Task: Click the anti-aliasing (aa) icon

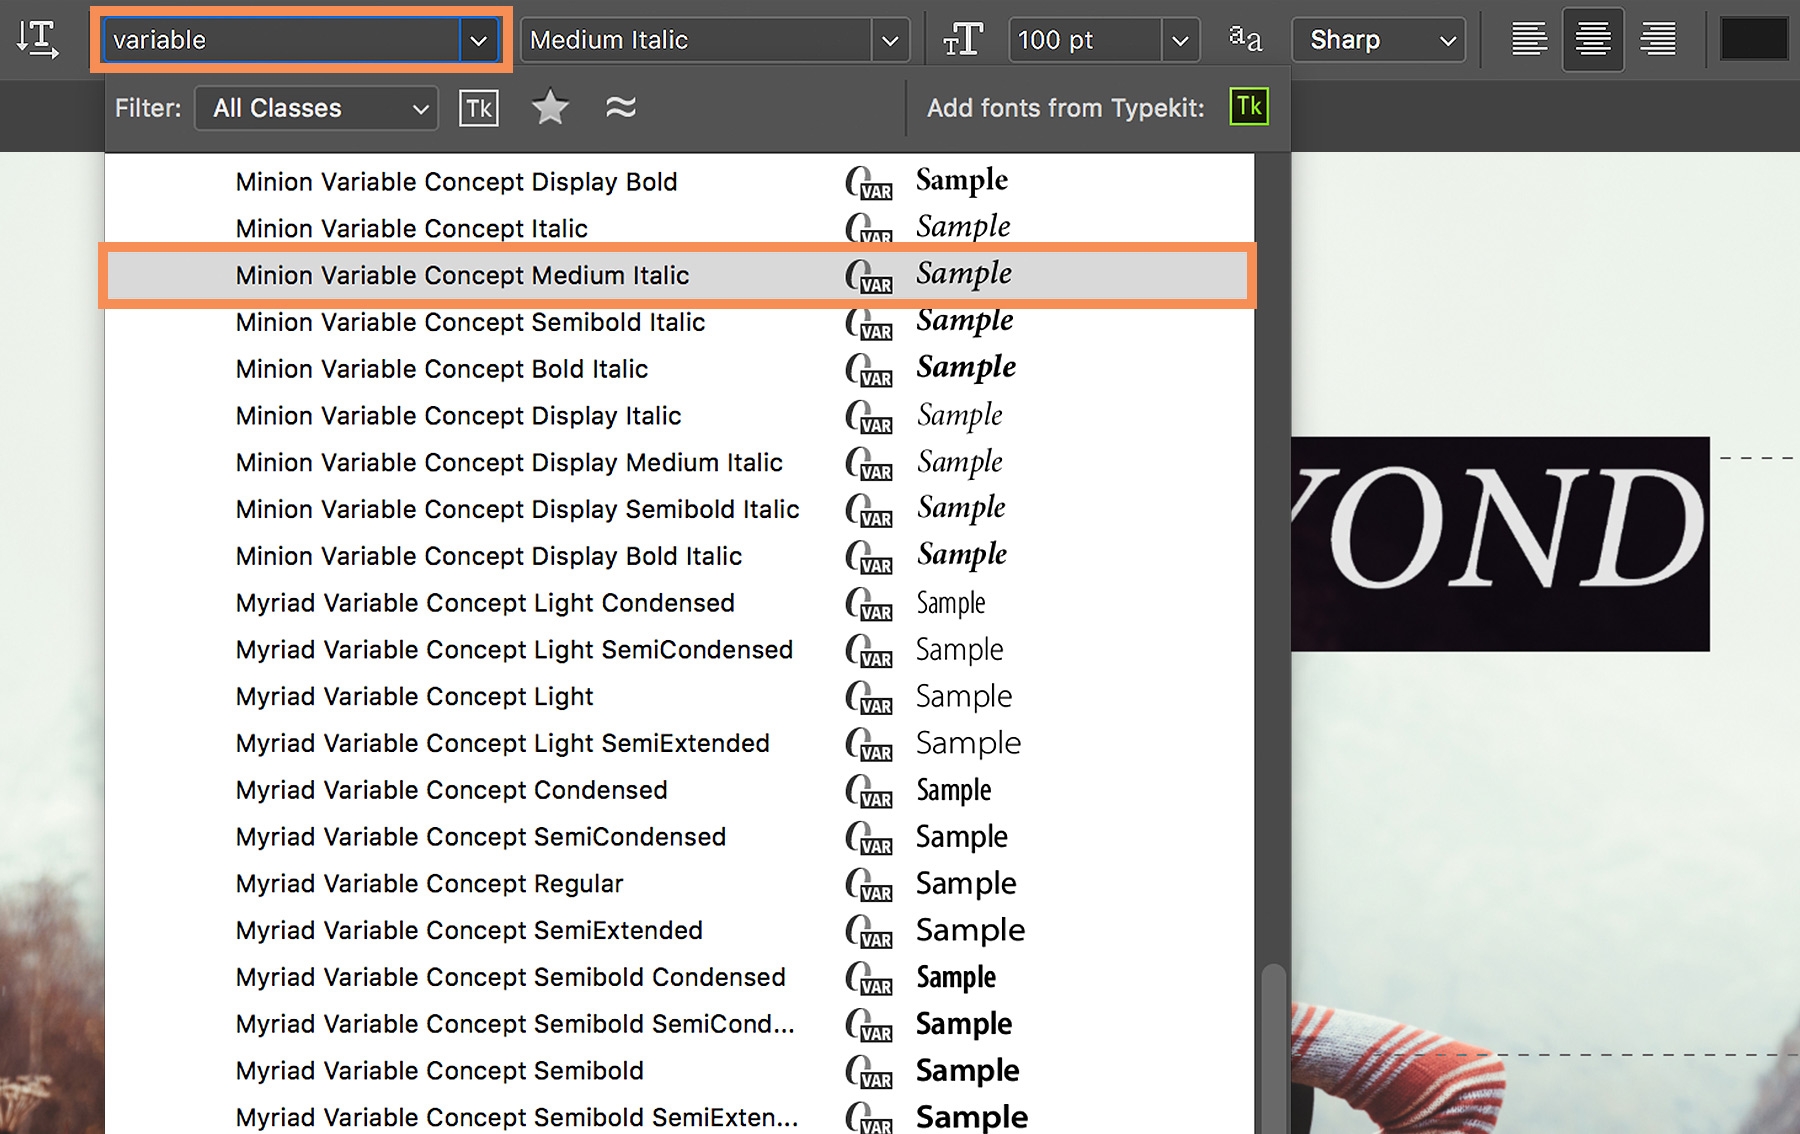Action: point(1245,38)
